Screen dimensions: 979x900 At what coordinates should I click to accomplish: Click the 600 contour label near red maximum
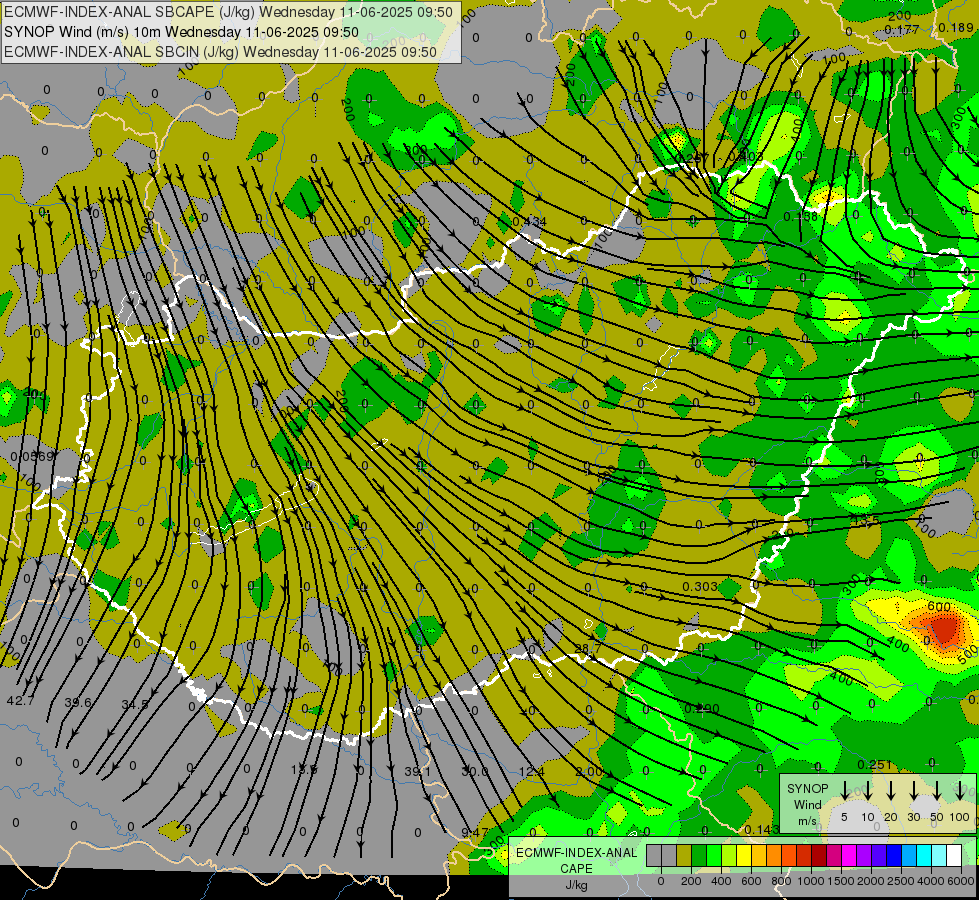pos(939,607)
